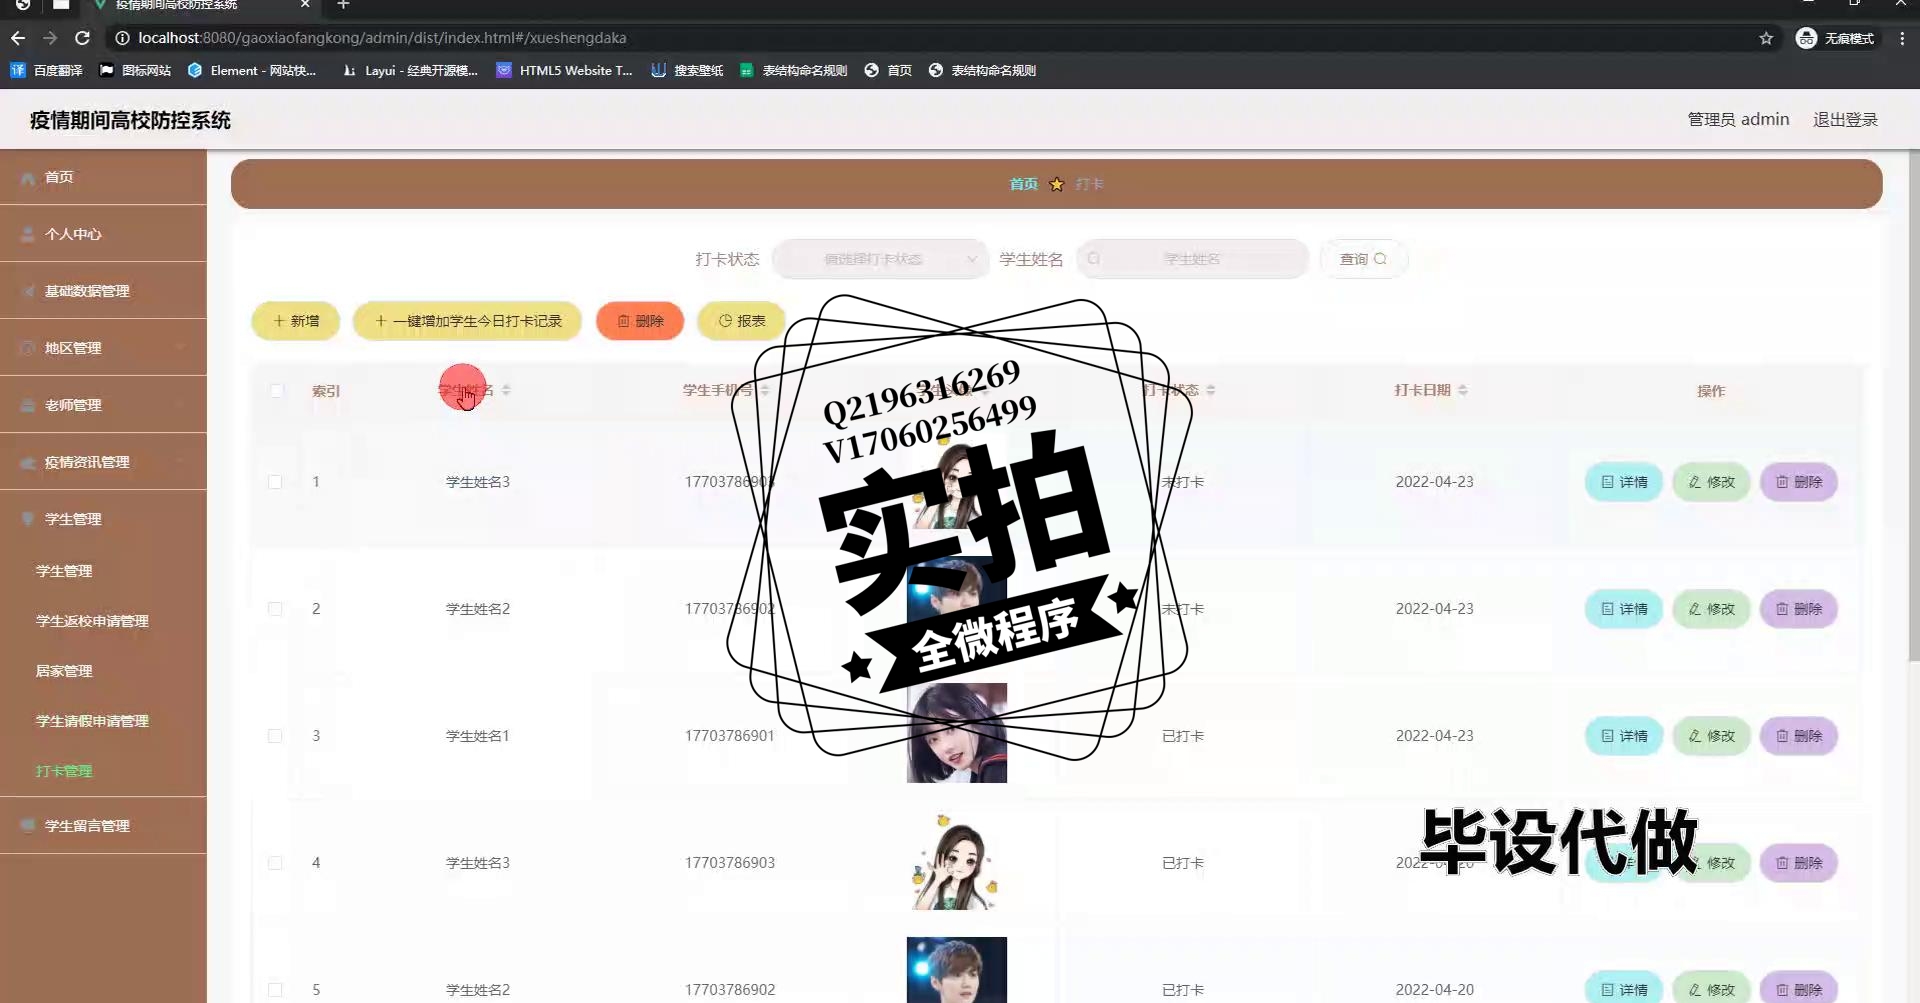Click the page vertical scrollbar

click(x=1913, y=405)
